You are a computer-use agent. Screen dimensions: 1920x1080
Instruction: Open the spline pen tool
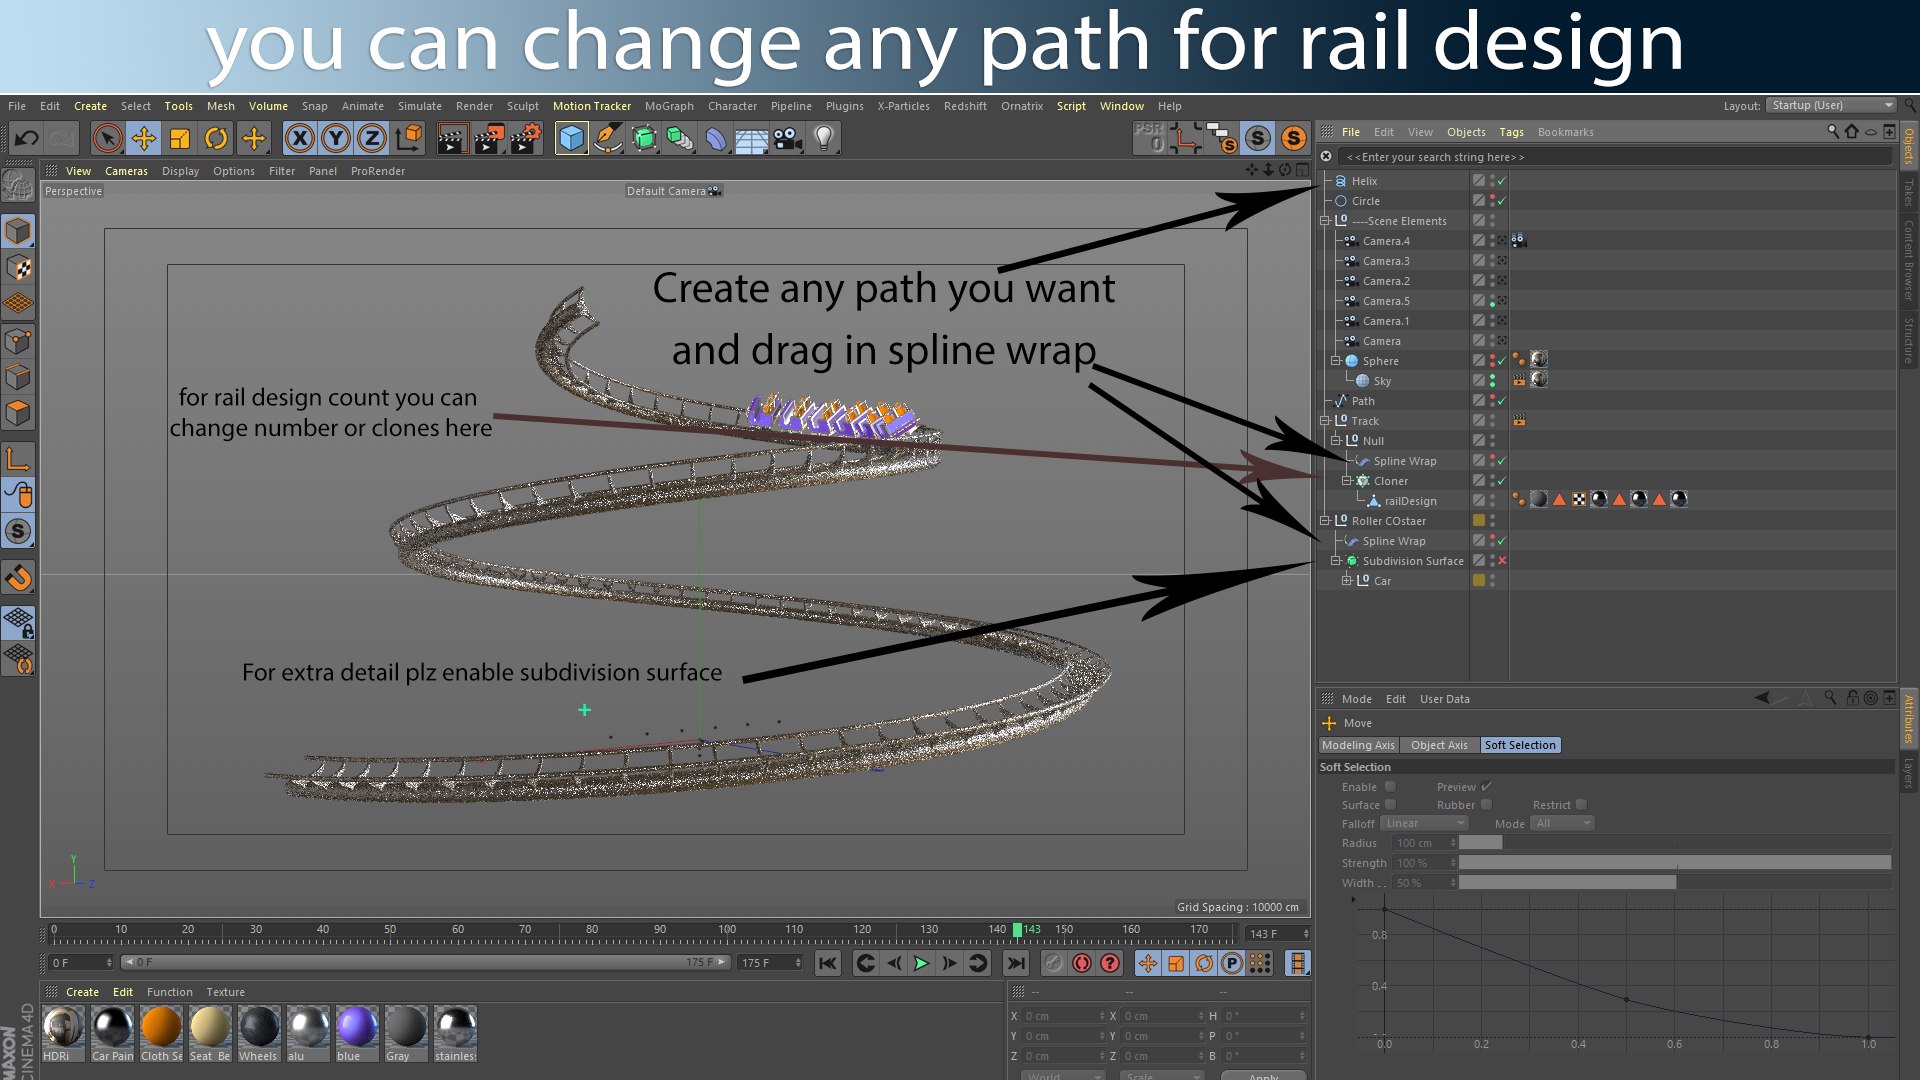click(x=607, y=138)
